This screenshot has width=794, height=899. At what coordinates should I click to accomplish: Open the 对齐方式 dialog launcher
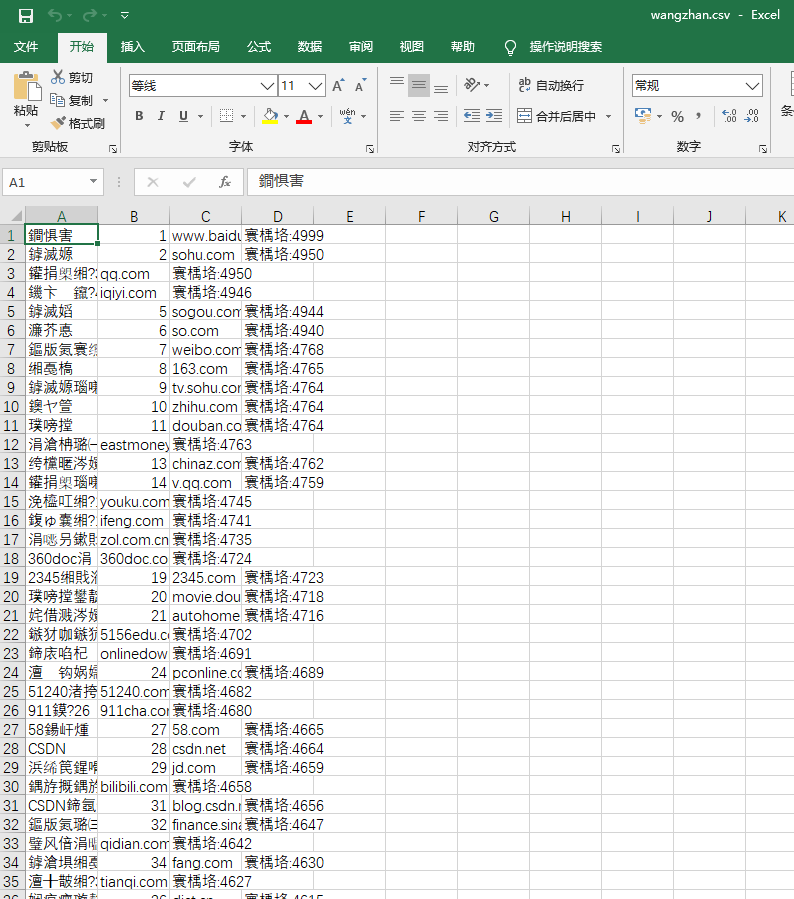point(616,149)
